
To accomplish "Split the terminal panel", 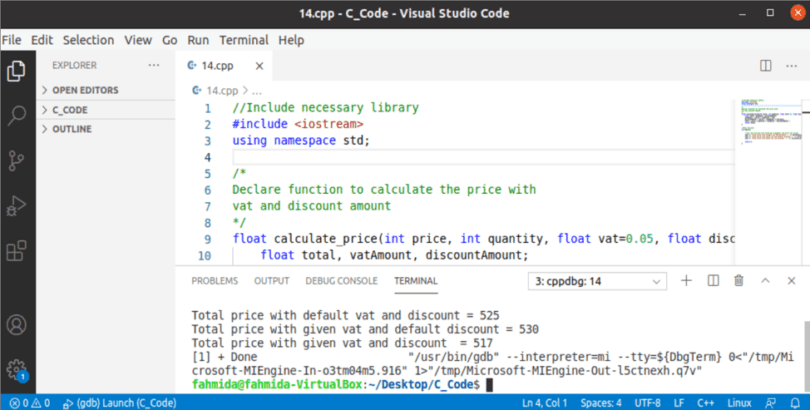I will tap(712, 281).
